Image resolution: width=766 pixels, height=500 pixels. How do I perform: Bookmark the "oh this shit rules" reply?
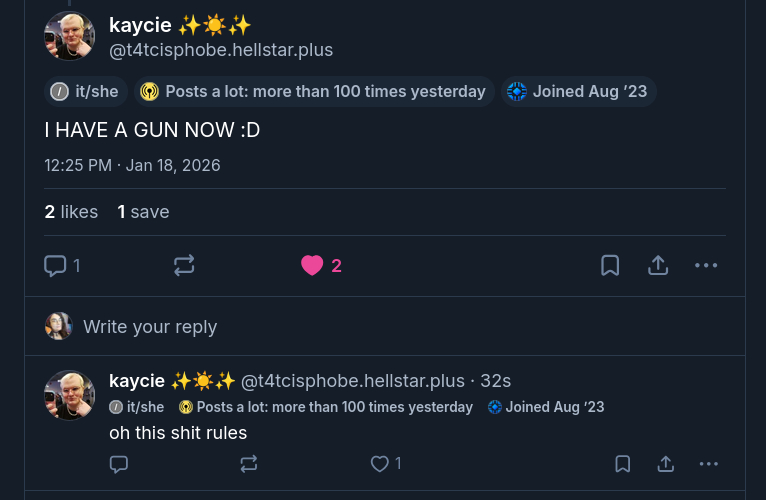point(622,464)
